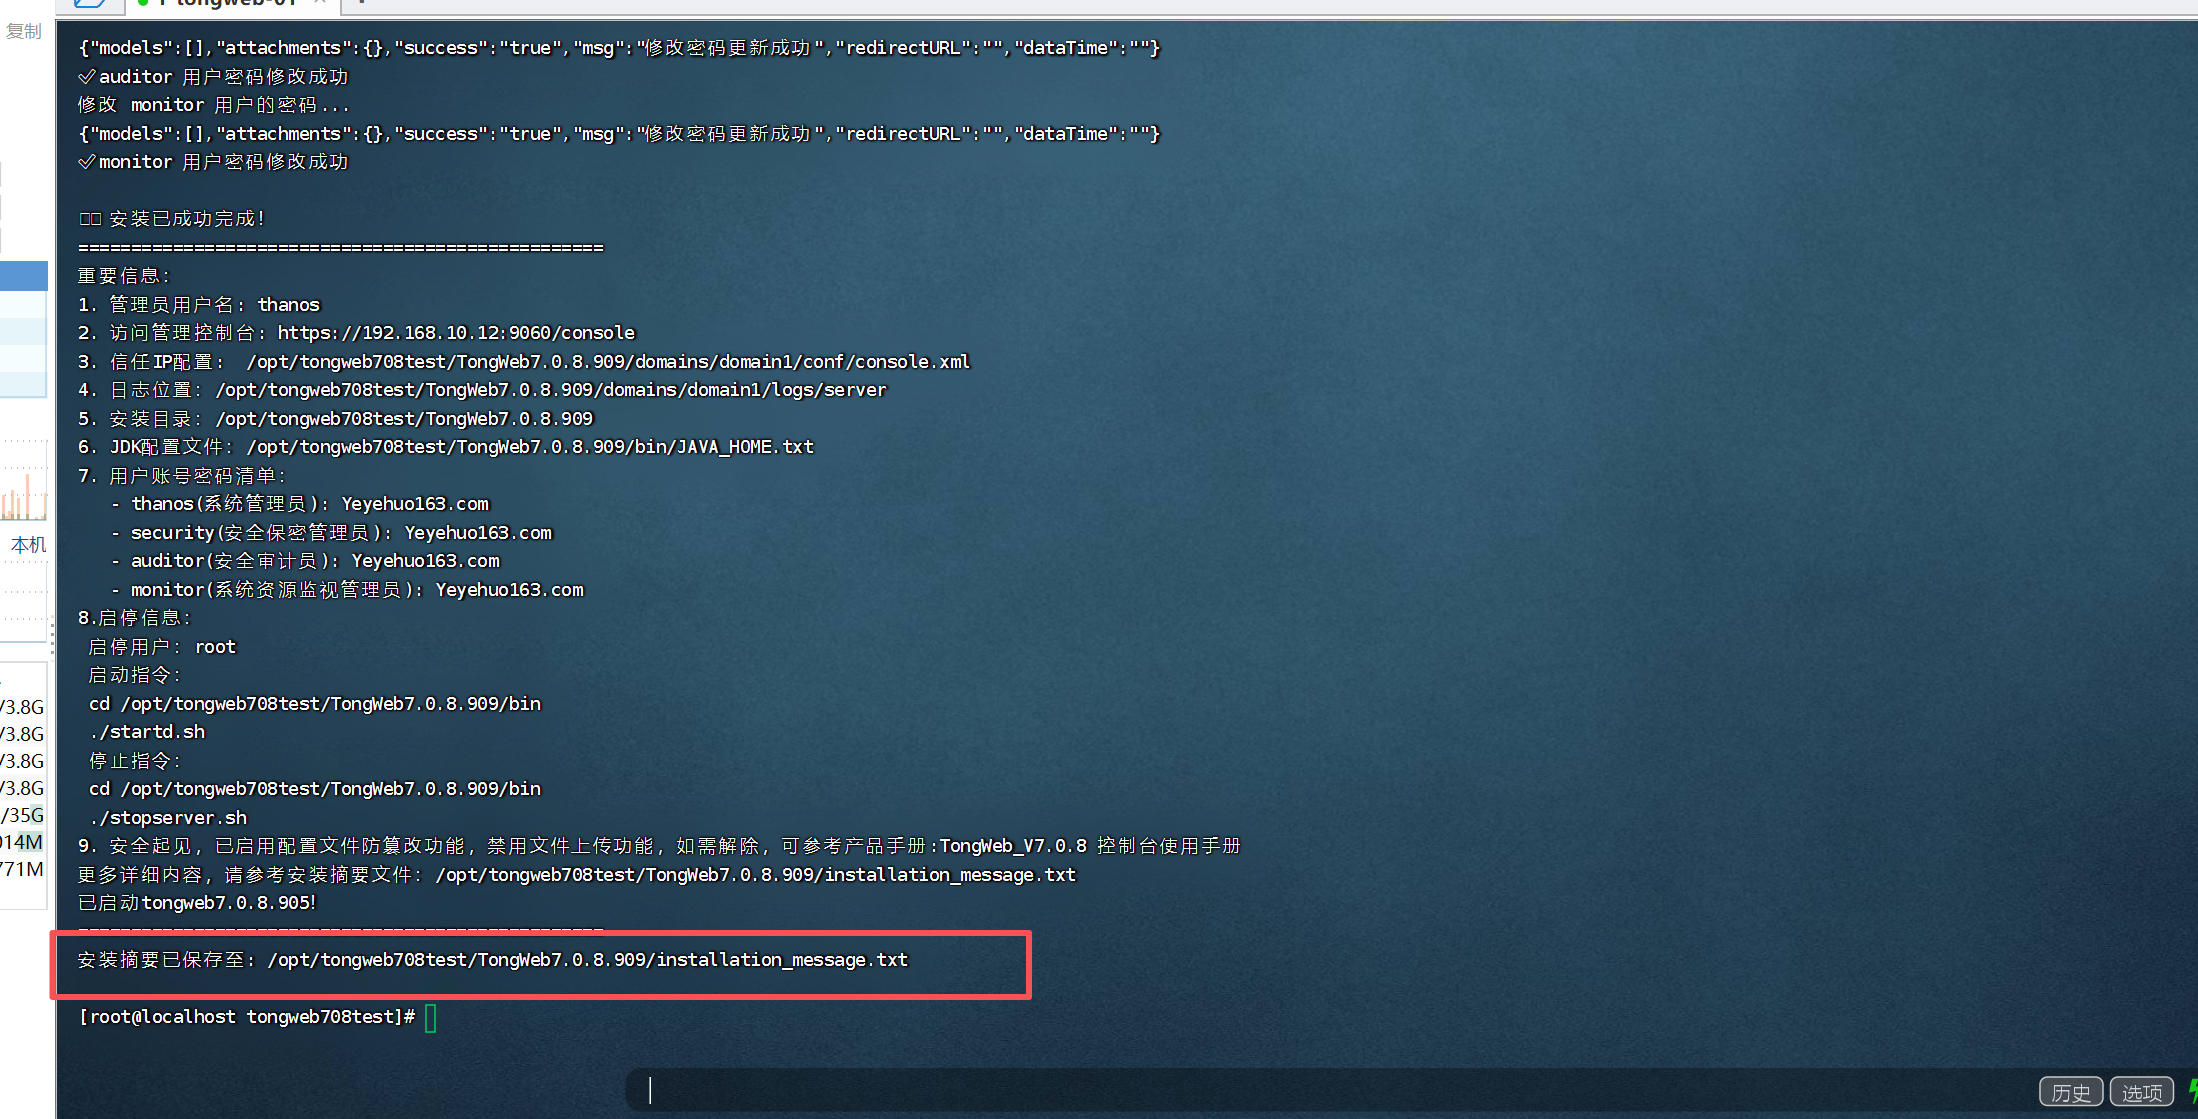The width and height of the screenshot is (2198, 1119).
Task: Click the 'auditor 用户密码修改成功' line
Action: (213, 77)
